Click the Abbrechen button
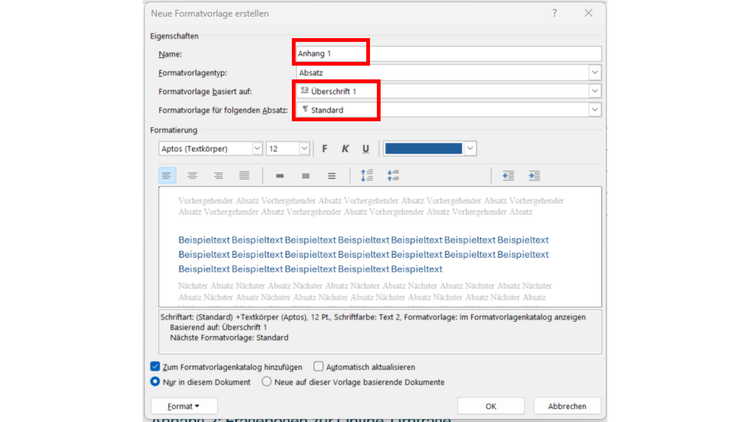The image size is (750, 422). [x=567, y=406]
